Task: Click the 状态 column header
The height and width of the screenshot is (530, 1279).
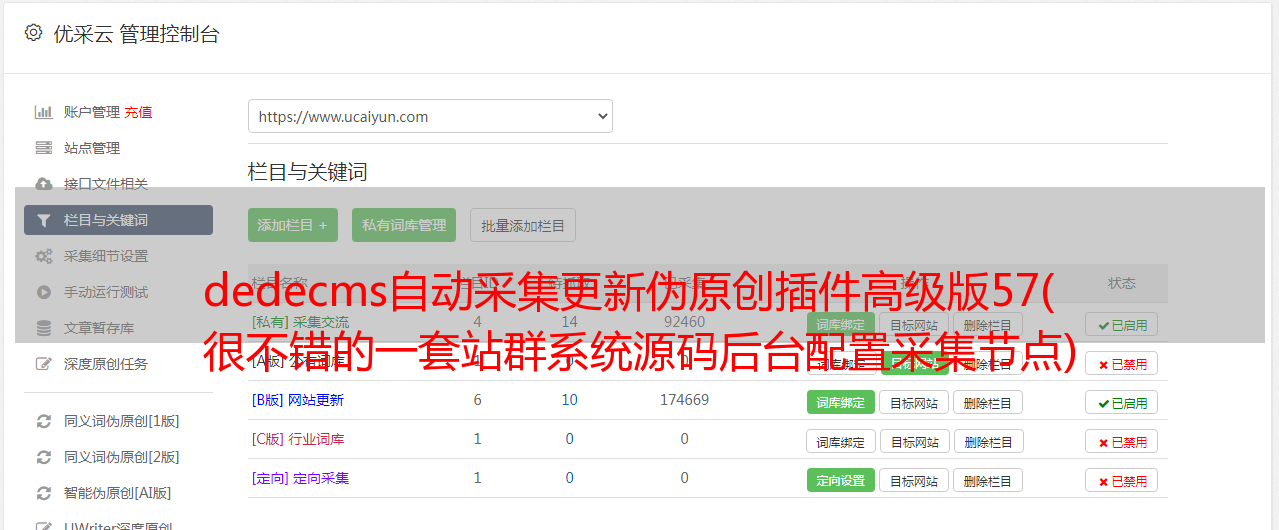Action: click(x=1122, y=283)
